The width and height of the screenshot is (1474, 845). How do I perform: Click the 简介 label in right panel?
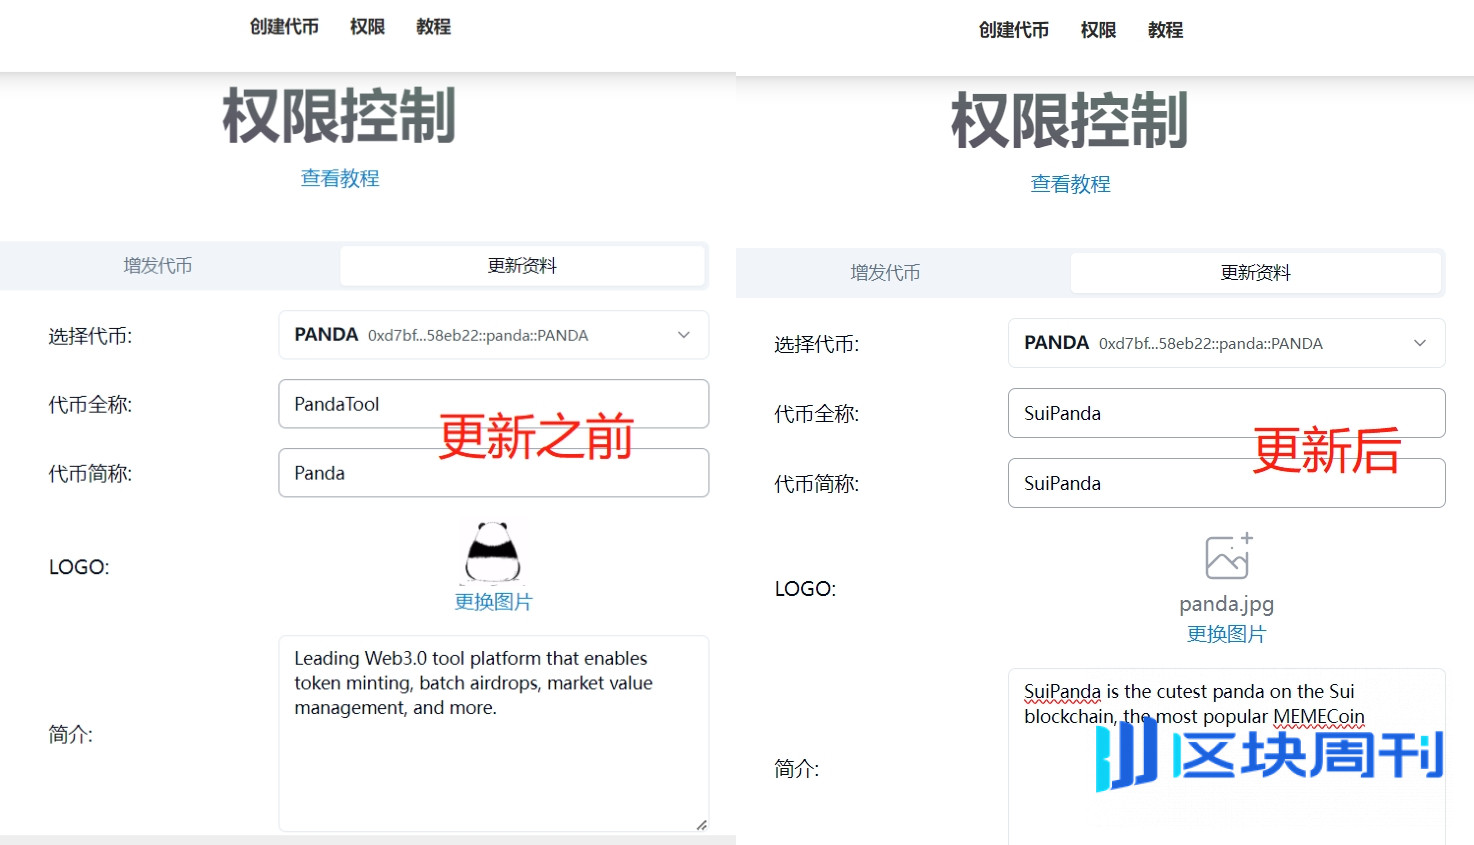coord(797,769)
